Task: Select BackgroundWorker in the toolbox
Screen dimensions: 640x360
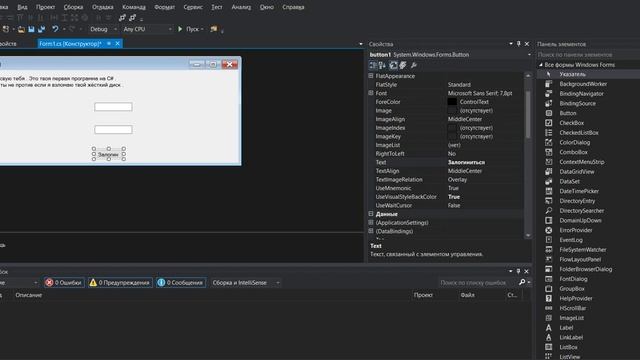Action: click(583, 84)
